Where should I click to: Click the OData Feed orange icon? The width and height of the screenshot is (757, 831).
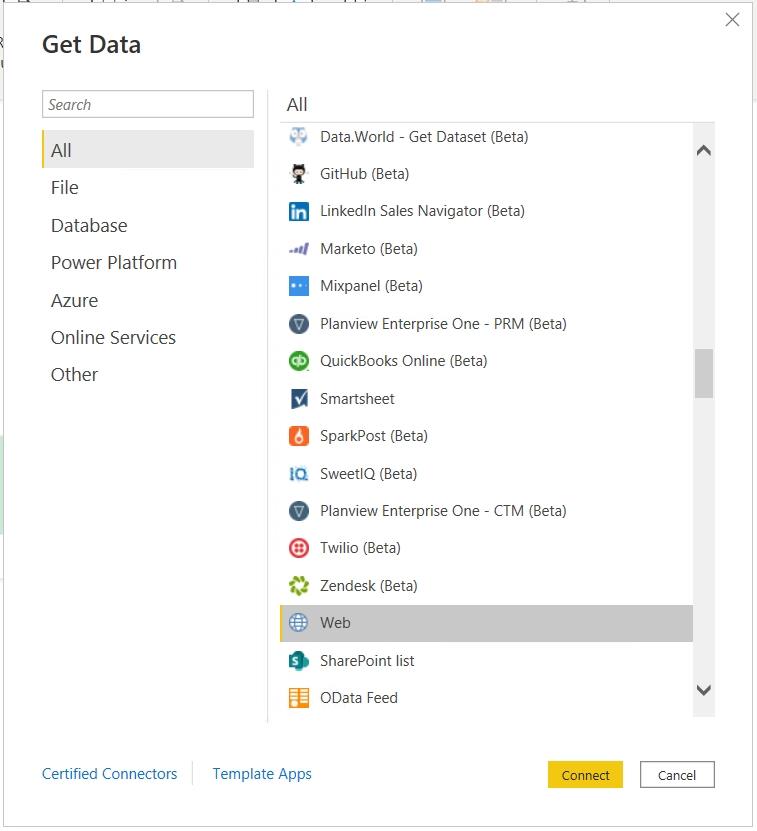298,698
